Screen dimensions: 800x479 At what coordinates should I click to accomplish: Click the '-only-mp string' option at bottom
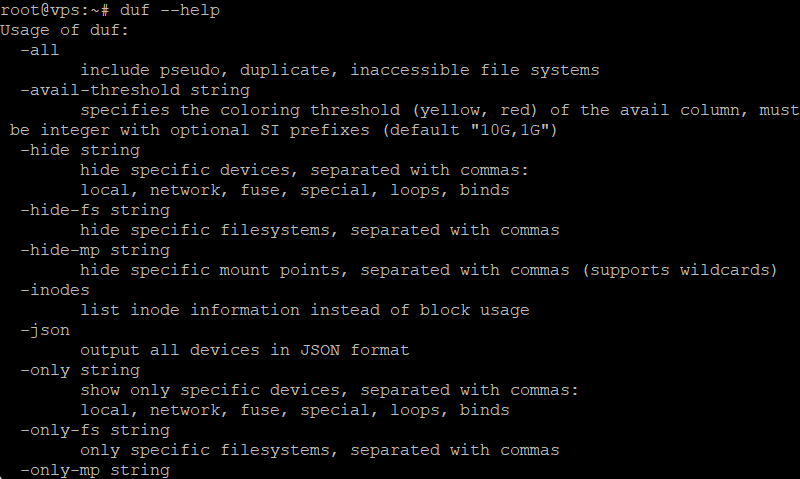coord(95,470)
